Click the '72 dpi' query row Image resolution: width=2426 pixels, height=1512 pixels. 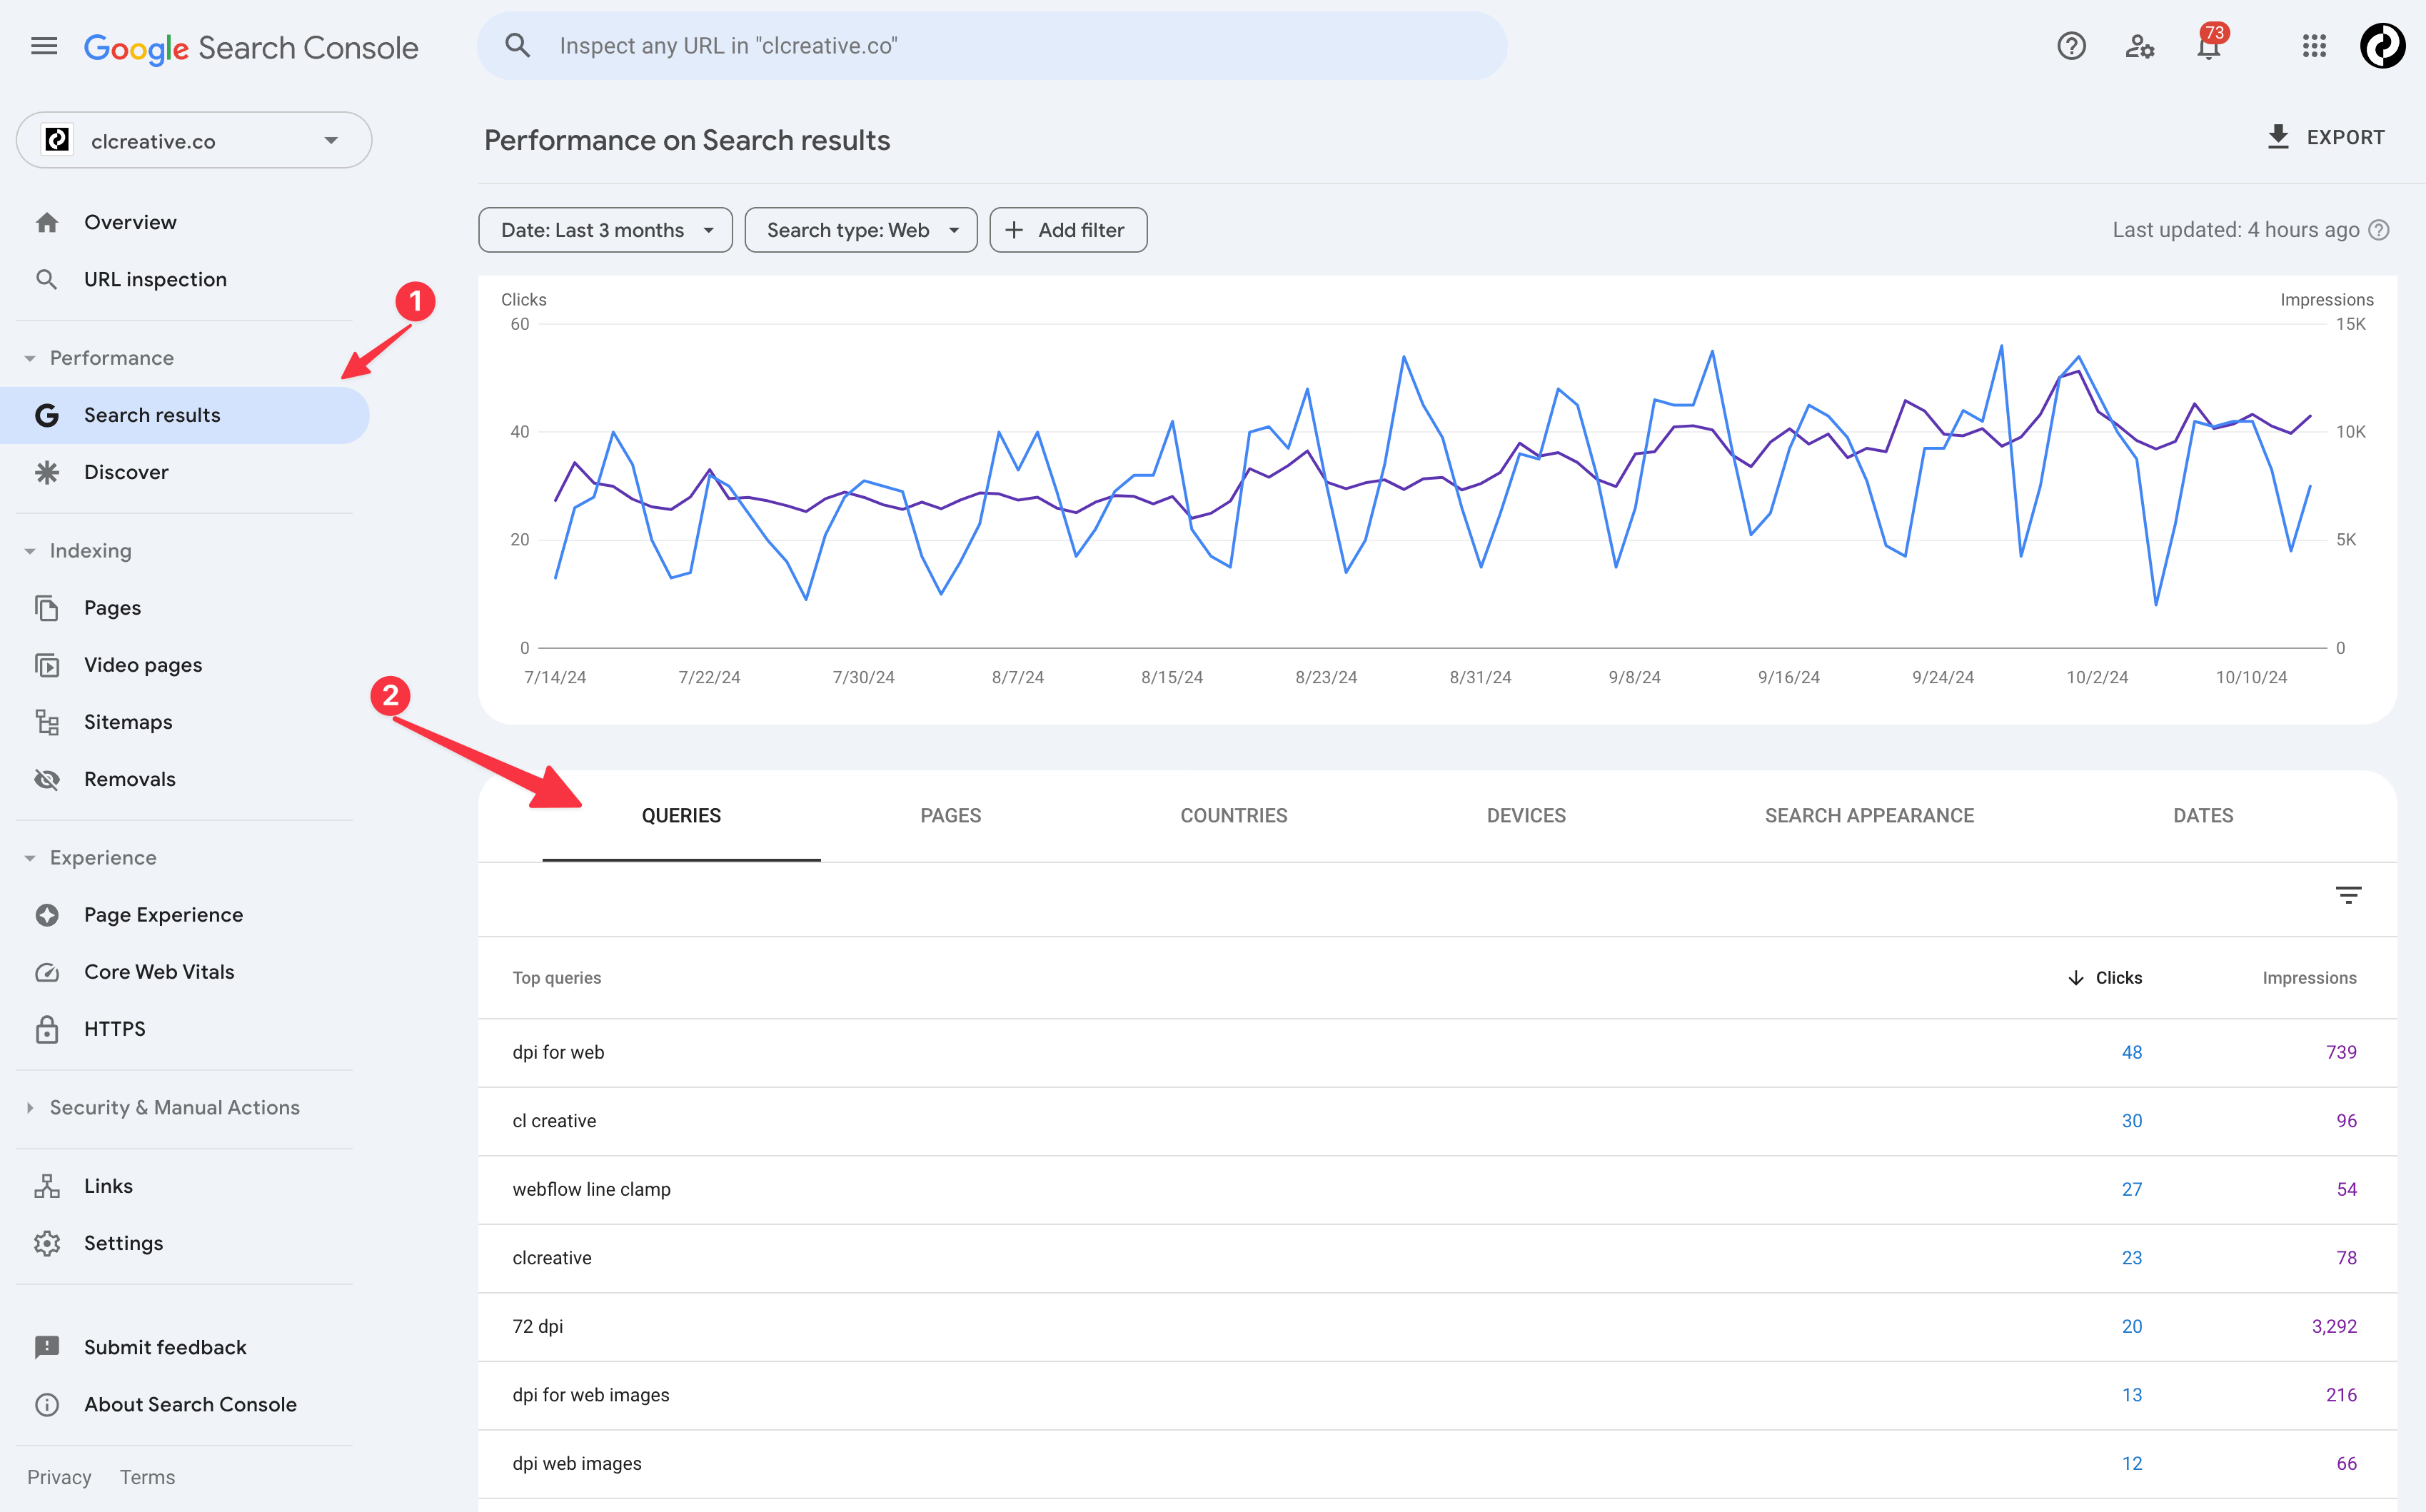(x=1437, y=1327)
